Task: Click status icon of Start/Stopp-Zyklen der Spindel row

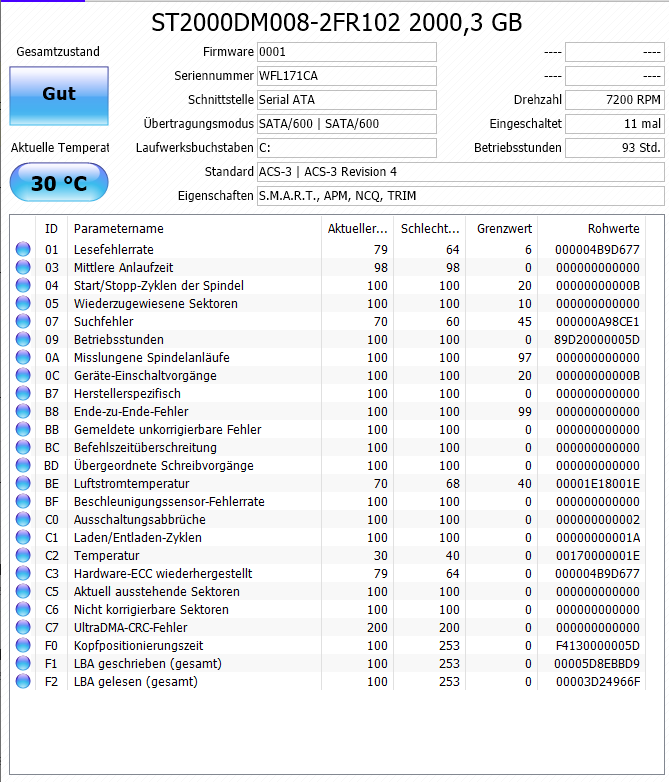Action: 23,285
